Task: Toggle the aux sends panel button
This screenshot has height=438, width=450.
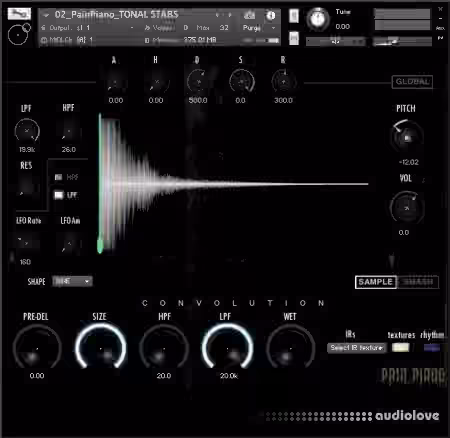Action: click(x=440, y=28)
